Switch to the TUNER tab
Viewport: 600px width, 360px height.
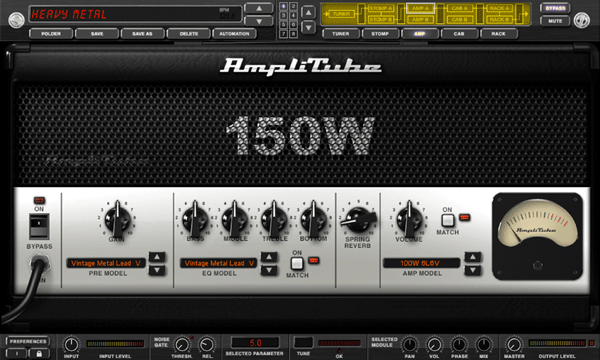[341, 34]
